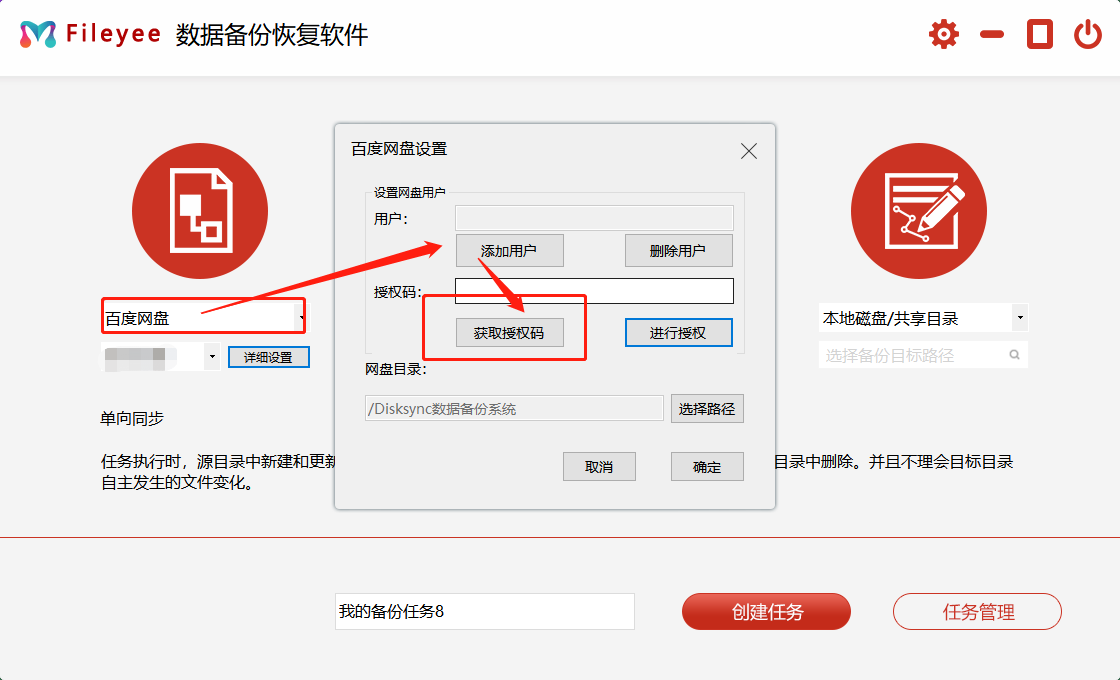Click the magnifier icon in target path field
The width and height of the screenshot is (1120, 680).
coord(1013,354)
